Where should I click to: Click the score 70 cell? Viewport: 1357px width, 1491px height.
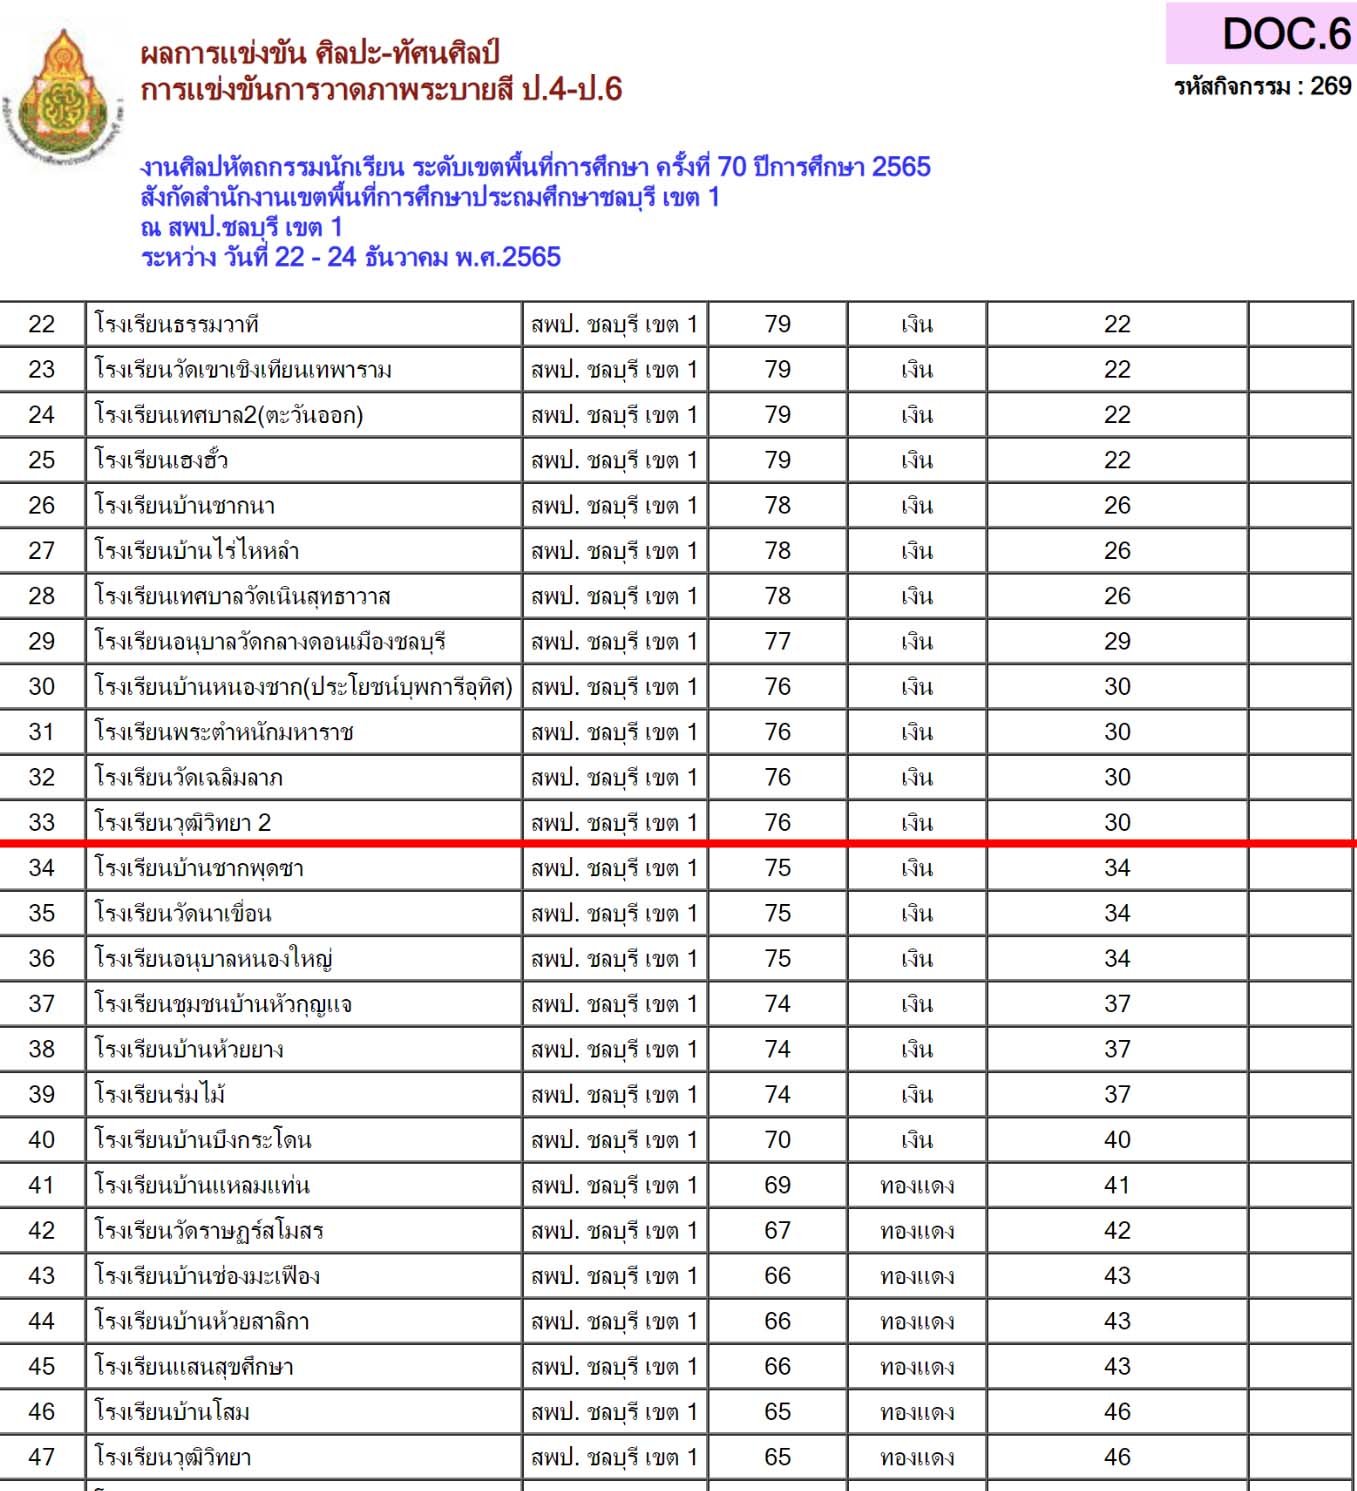click(777, 1140)
